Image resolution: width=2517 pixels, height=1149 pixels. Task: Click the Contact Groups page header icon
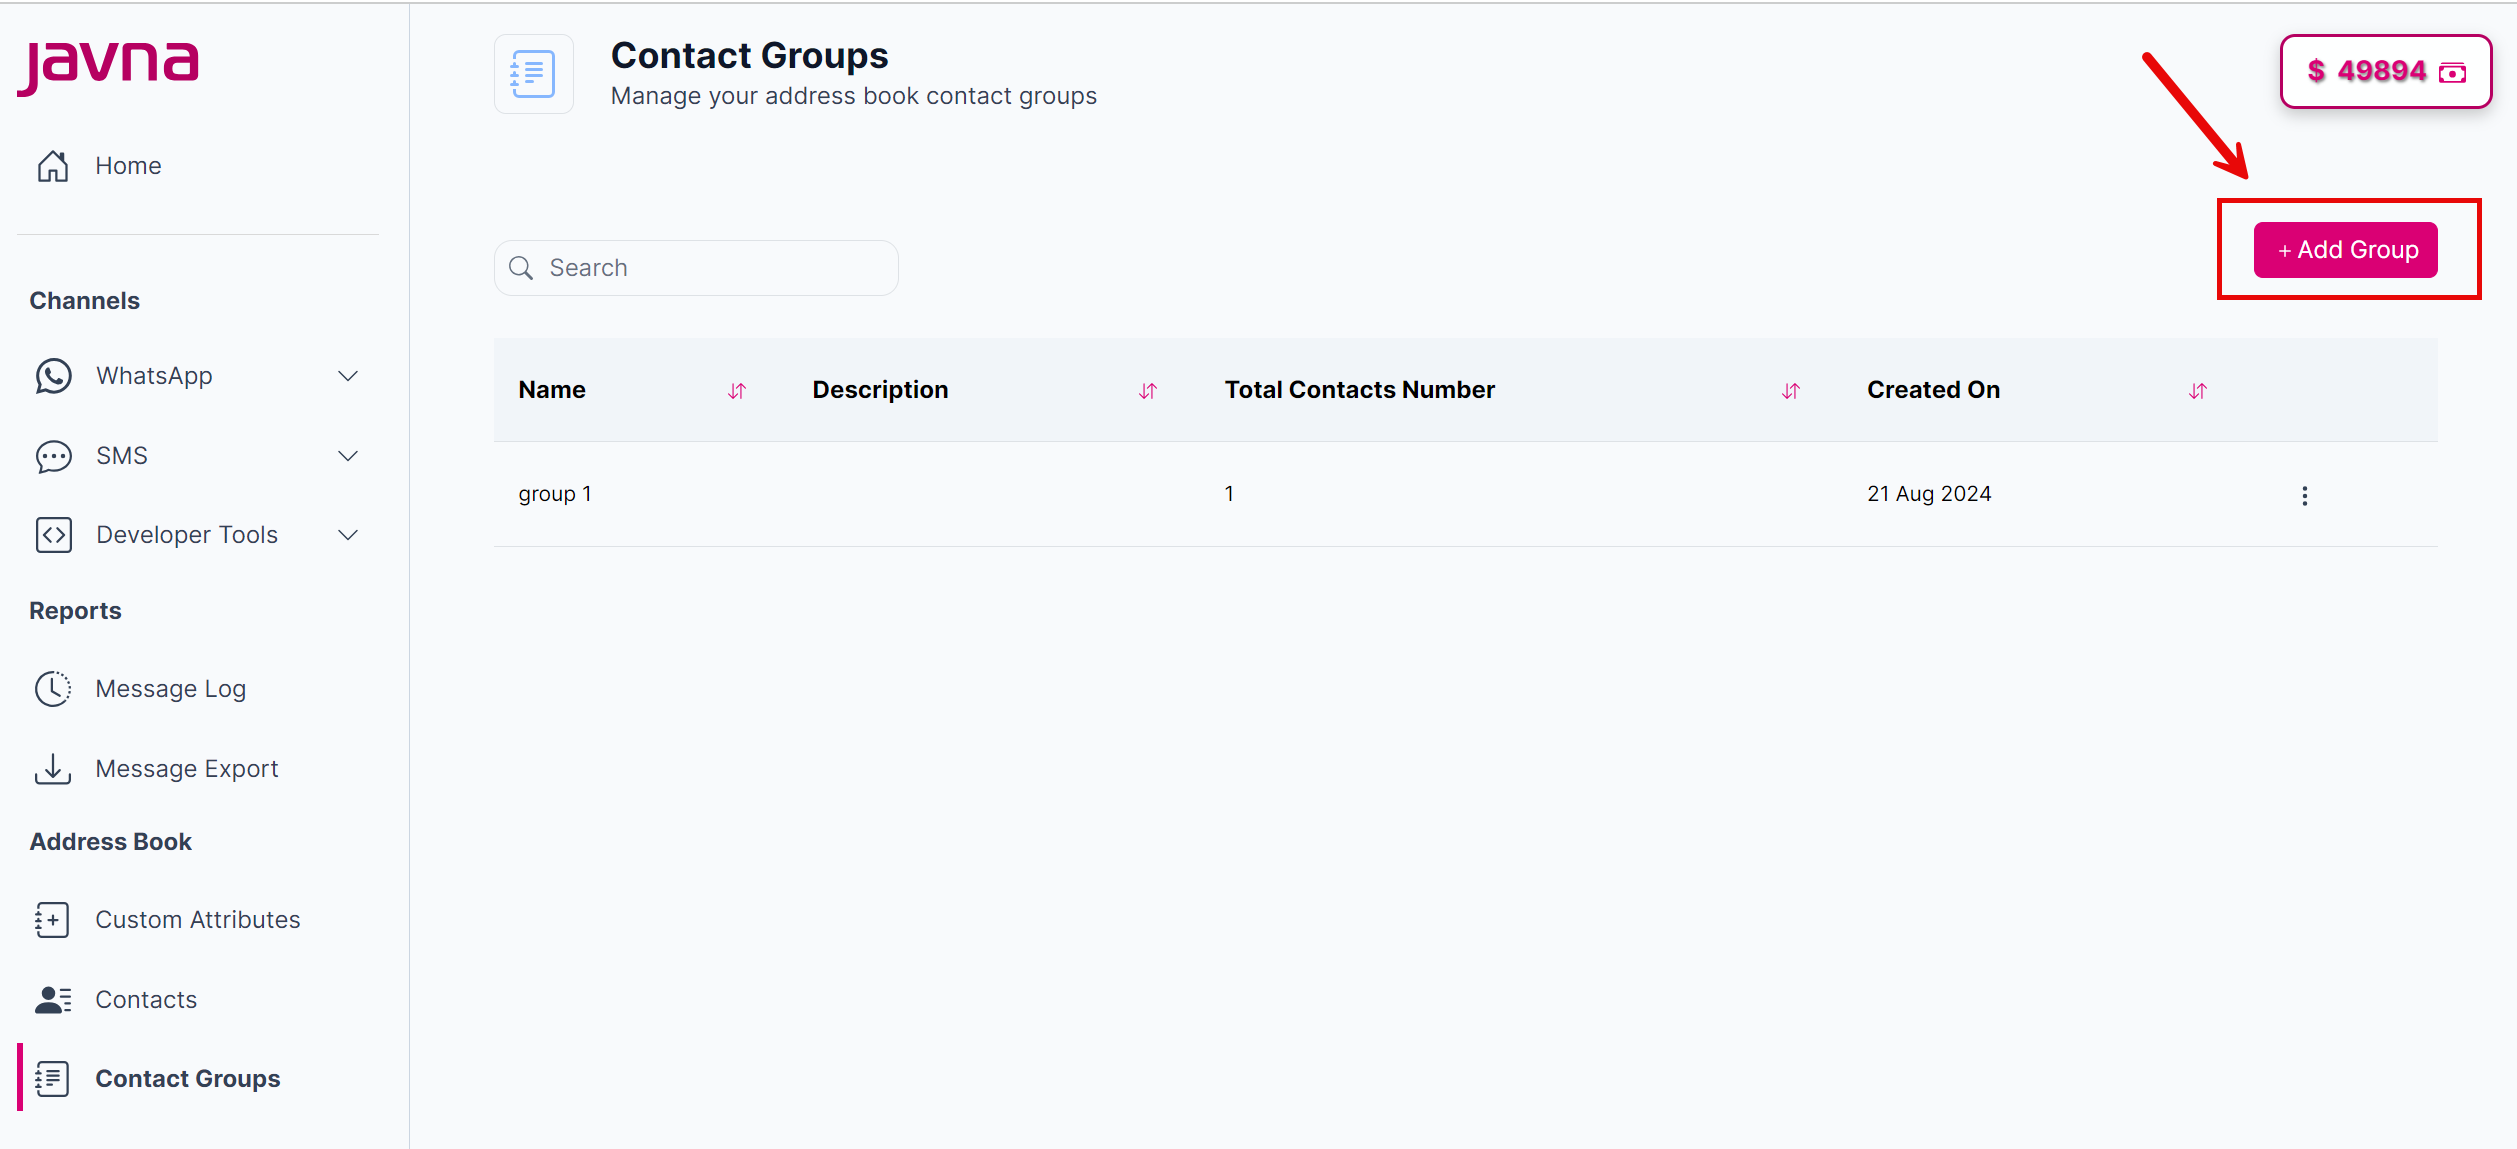tap(533, 73)
